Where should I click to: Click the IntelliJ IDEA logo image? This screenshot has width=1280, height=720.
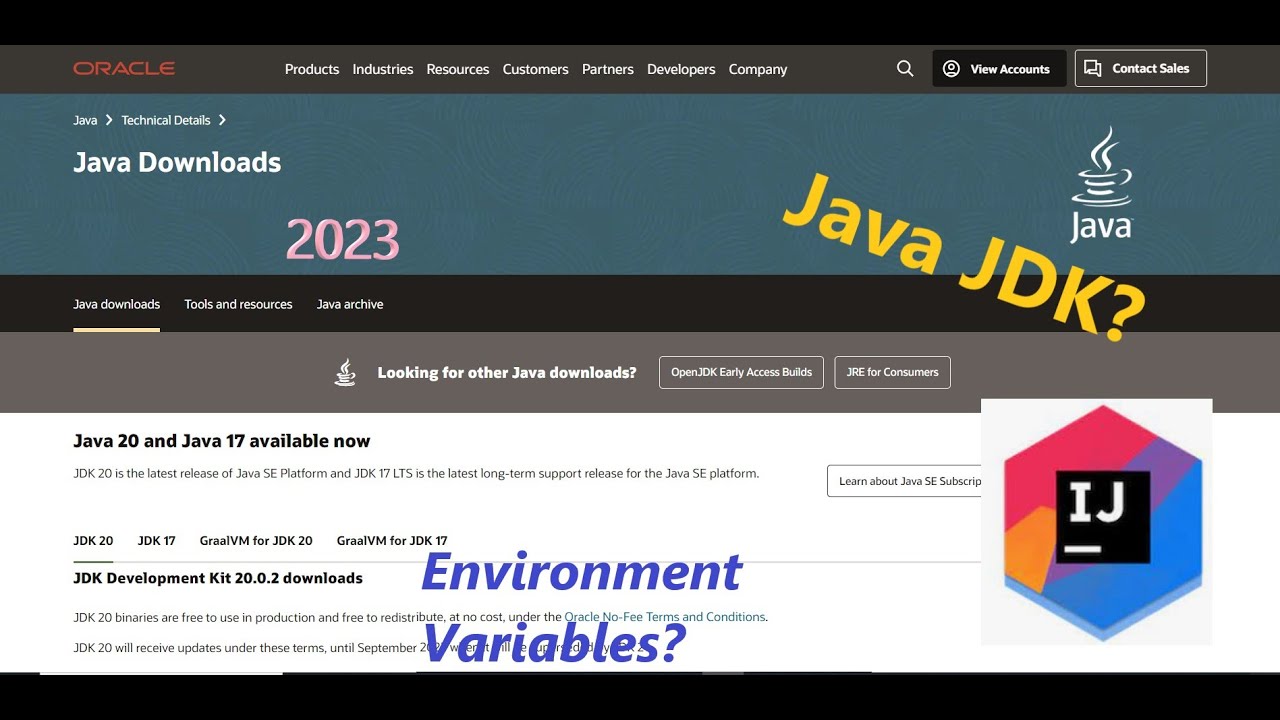[1097, 522]
